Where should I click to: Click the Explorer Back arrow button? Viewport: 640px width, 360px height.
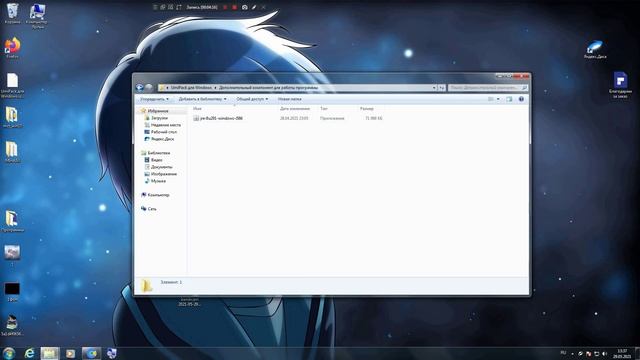(139, 87)
